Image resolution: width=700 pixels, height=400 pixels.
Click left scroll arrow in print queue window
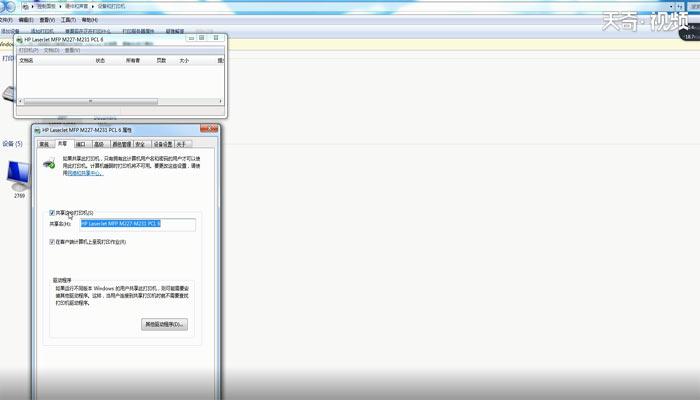coord(20,101)
